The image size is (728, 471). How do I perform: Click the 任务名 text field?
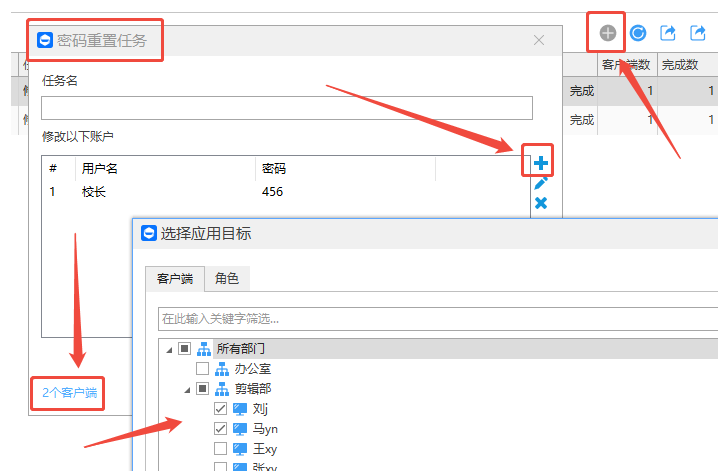pos(286,108)
